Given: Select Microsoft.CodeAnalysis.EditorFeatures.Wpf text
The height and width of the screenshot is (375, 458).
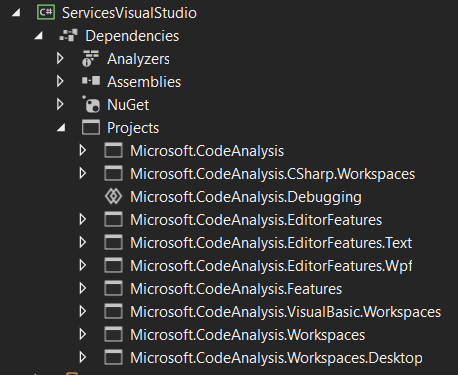Looking at the screenshot, I should (271, 266).
